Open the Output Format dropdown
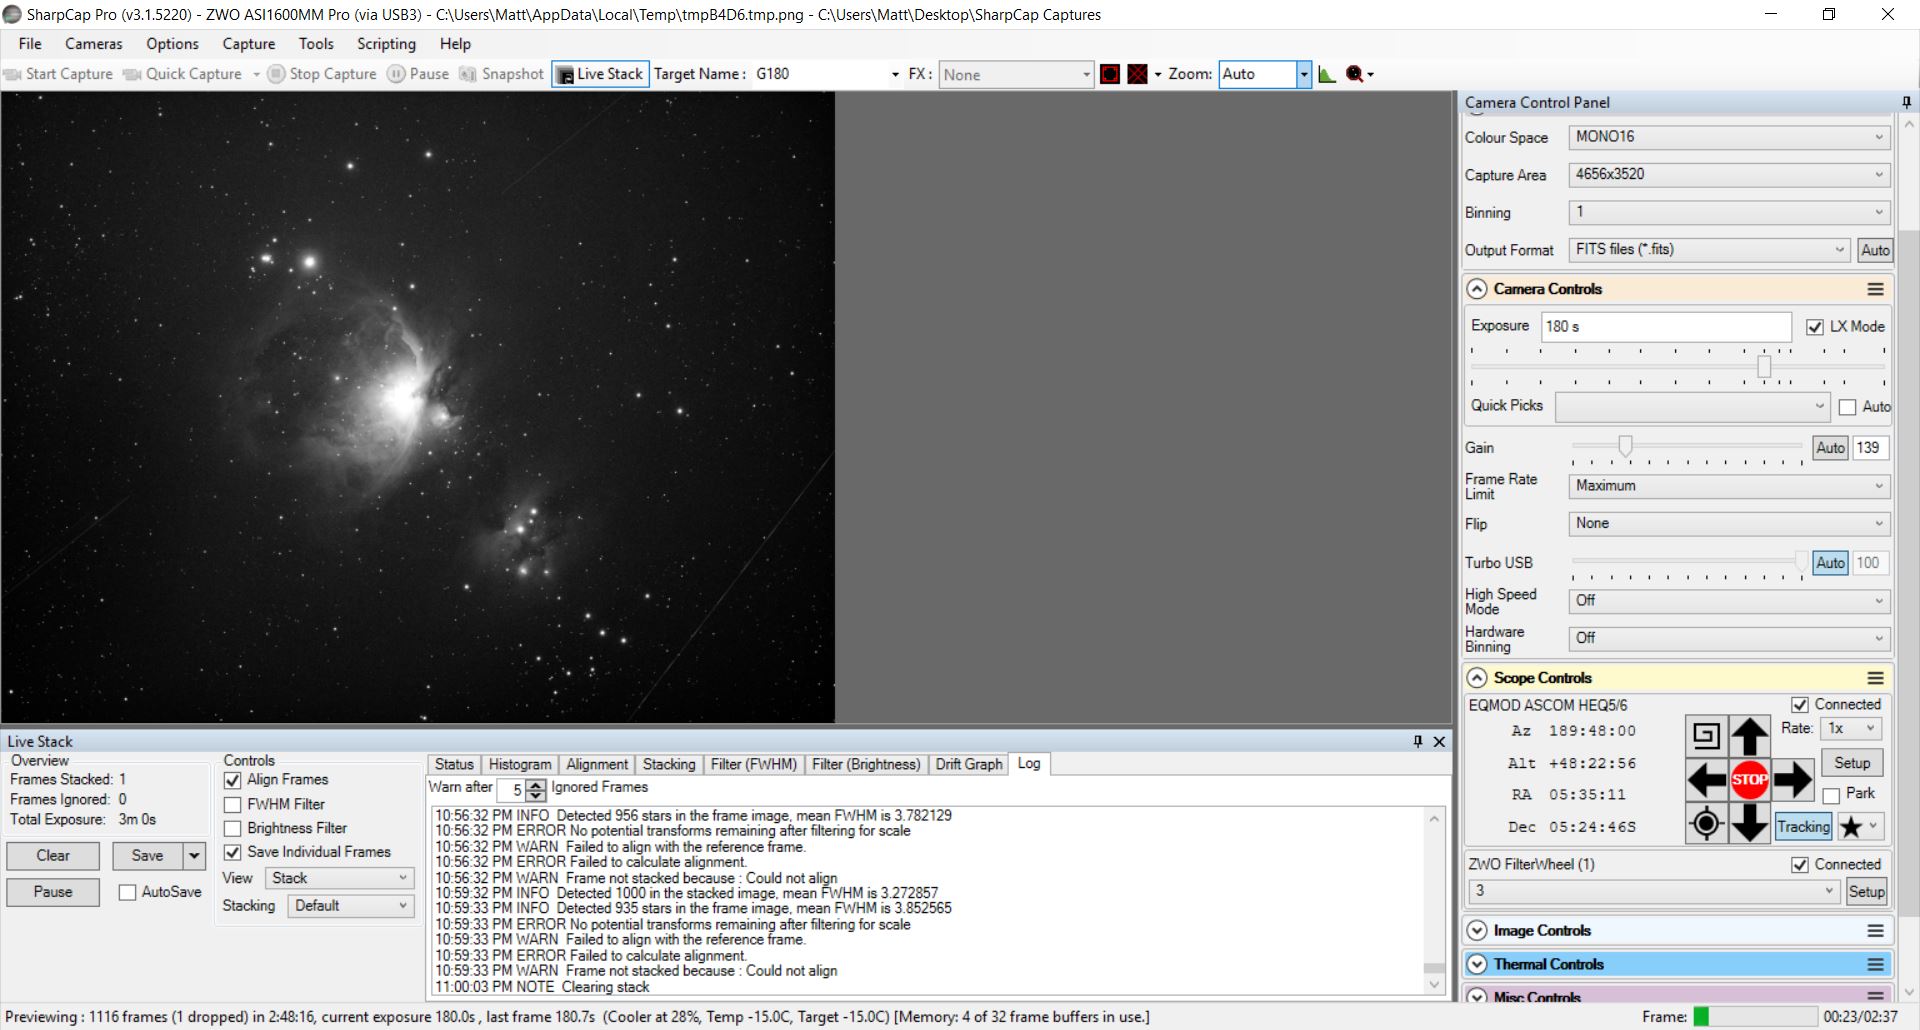Screen dimensions: 1920x1030 tap(1709, 250)
